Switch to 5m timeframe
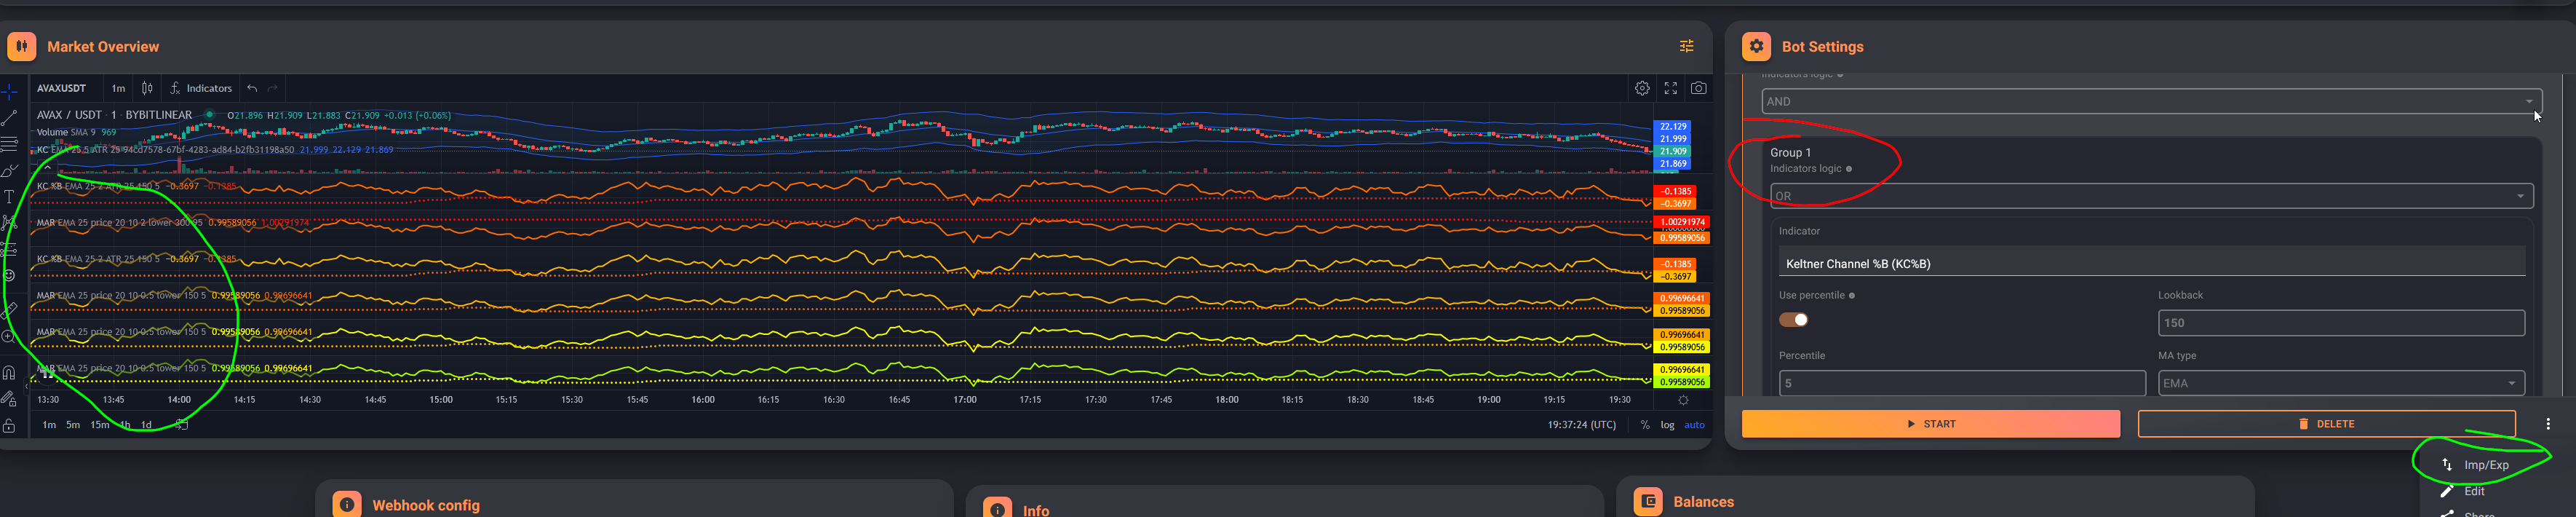2576x517 pixels. (73, 425)
